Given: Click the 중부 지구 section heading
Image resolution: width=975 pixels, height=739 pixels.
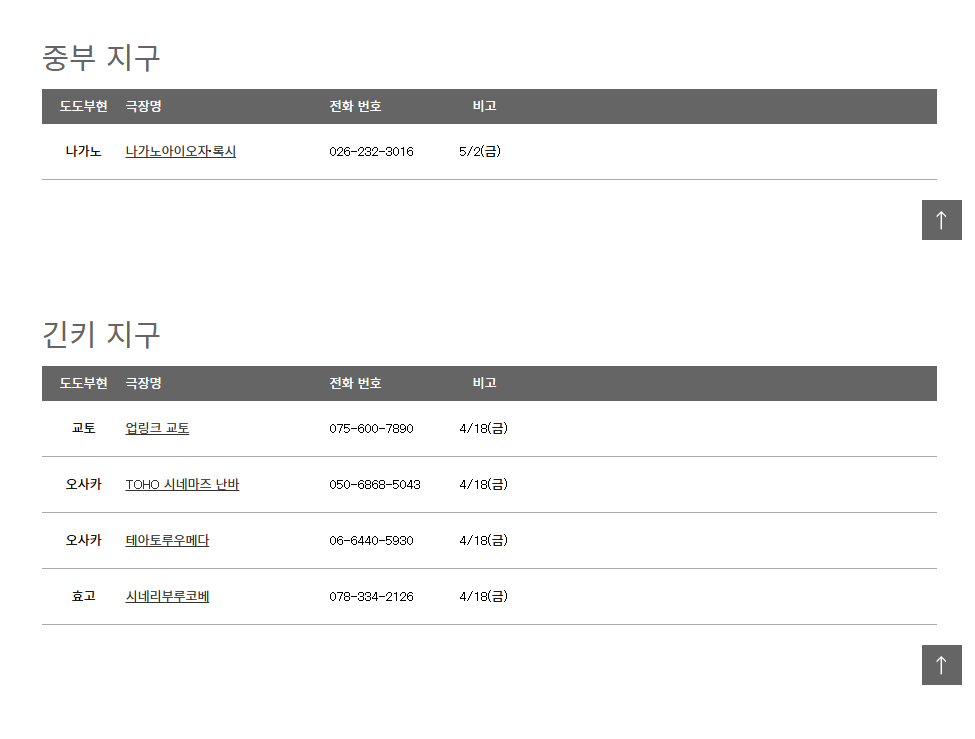Looking at the screenshot, I should pyautogui.click(x=101, y=57).
